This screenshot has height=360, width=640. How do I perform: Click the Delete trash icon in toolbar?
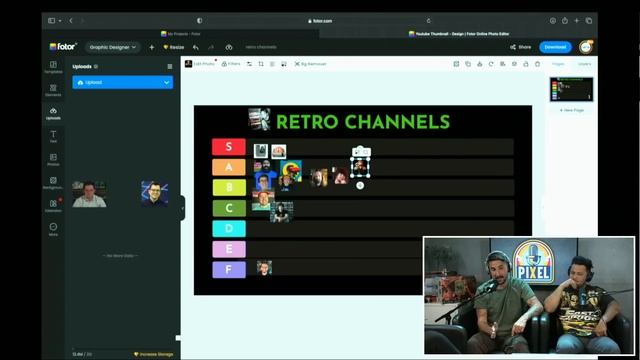(x=538, y=64)
